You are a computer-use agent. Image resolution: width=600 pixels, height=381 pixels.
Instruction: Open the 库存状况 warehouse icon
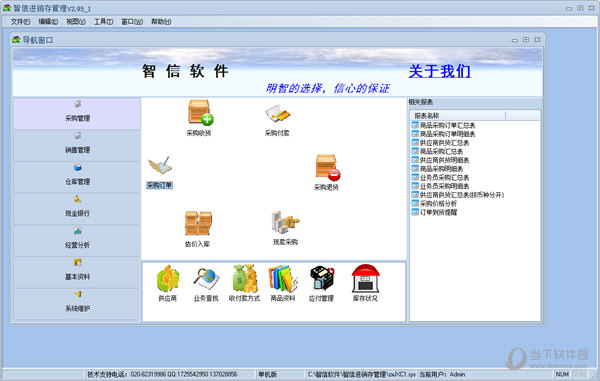(365, 278)
